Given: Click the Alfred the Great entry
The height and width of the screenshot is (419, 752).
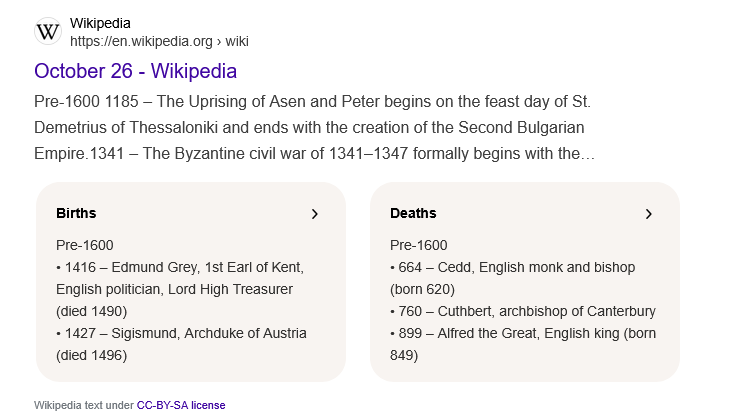Looking at the screenshot, I should coord(520,333).
